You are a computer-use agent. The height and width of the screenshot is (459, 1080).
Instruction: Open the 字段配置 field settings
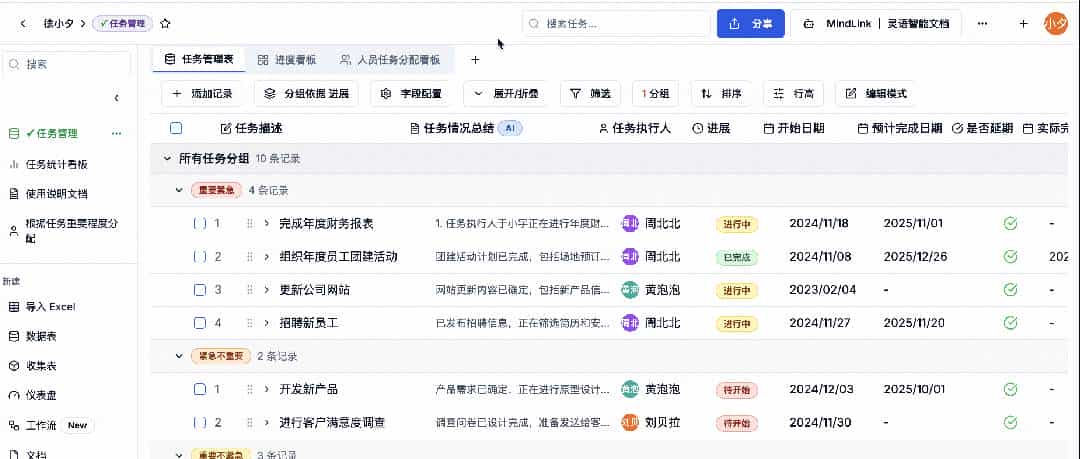(x=411, y=93)
